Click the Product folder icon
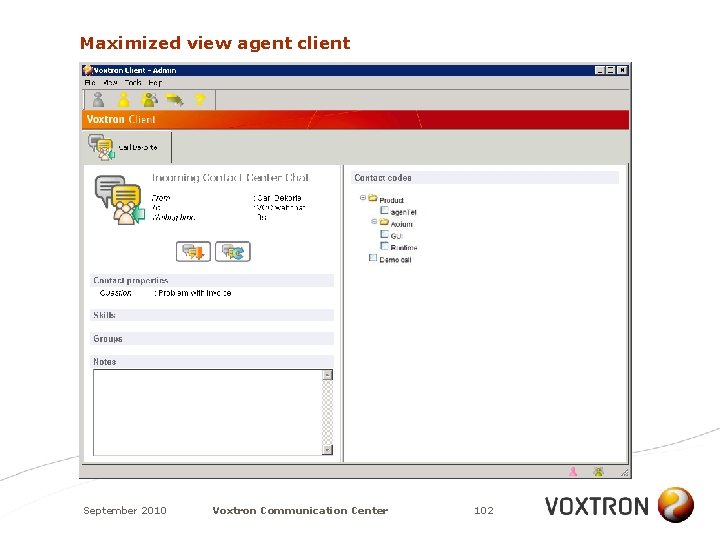 tap(373, 198)
